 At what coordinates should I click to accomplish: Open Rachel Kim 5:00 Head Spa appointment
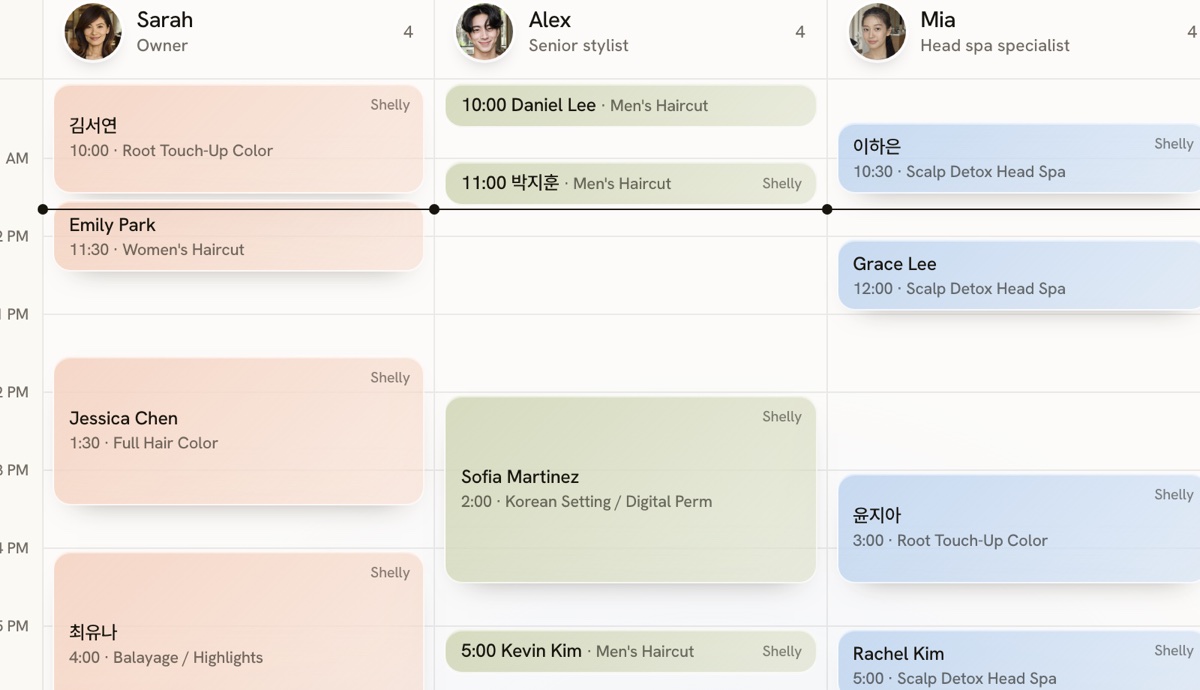[1019, 660]
